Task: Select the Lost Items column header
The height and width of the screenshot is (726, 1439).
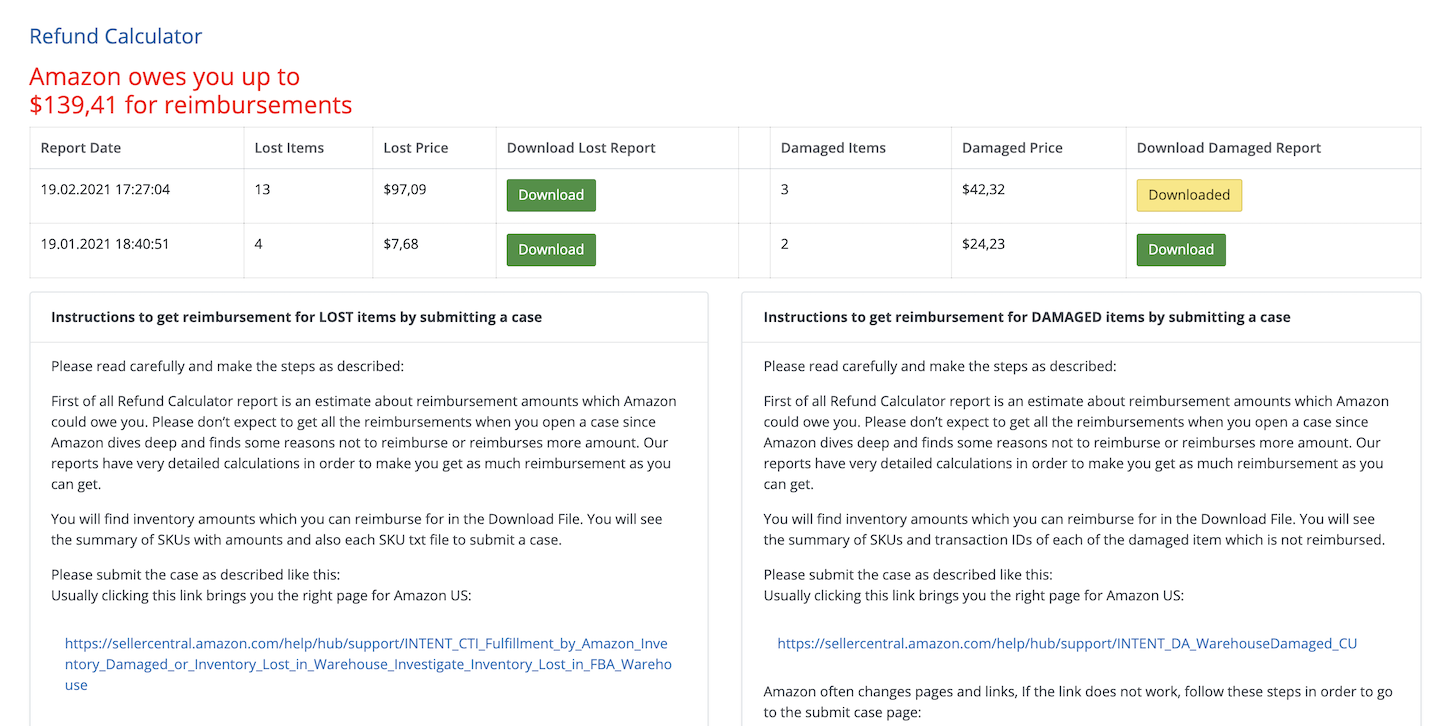Action: coord(289,148)
